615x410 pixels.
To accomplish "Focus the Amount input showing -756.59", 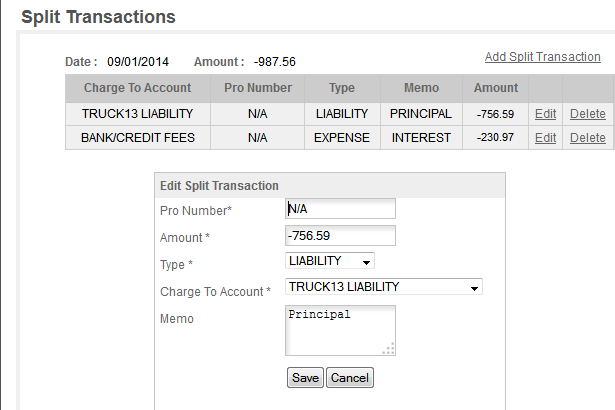I will point(340,235).
